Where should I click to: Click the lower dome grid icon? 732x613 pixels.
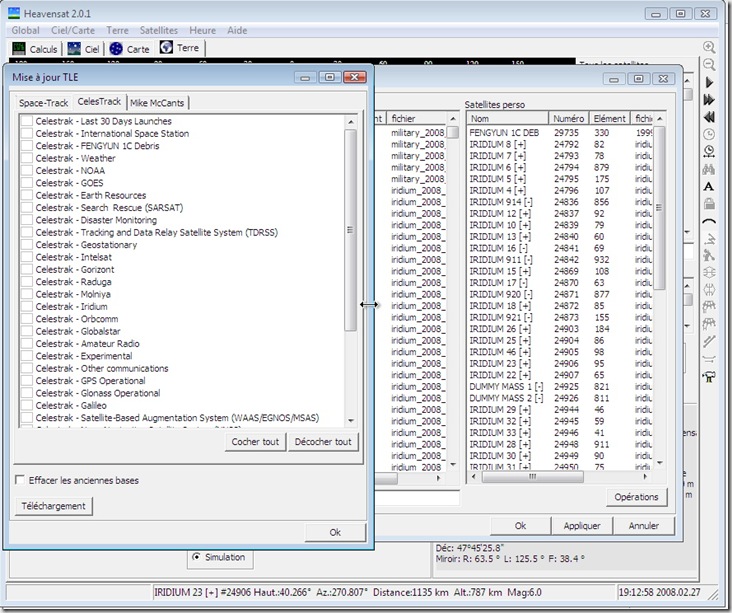709,324
